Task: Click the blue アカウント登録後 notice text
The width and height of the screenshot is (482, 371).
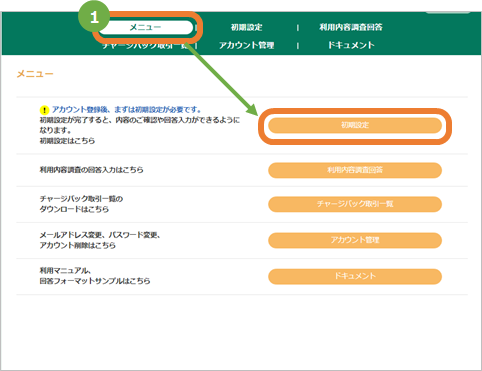Action: (126, 110)
